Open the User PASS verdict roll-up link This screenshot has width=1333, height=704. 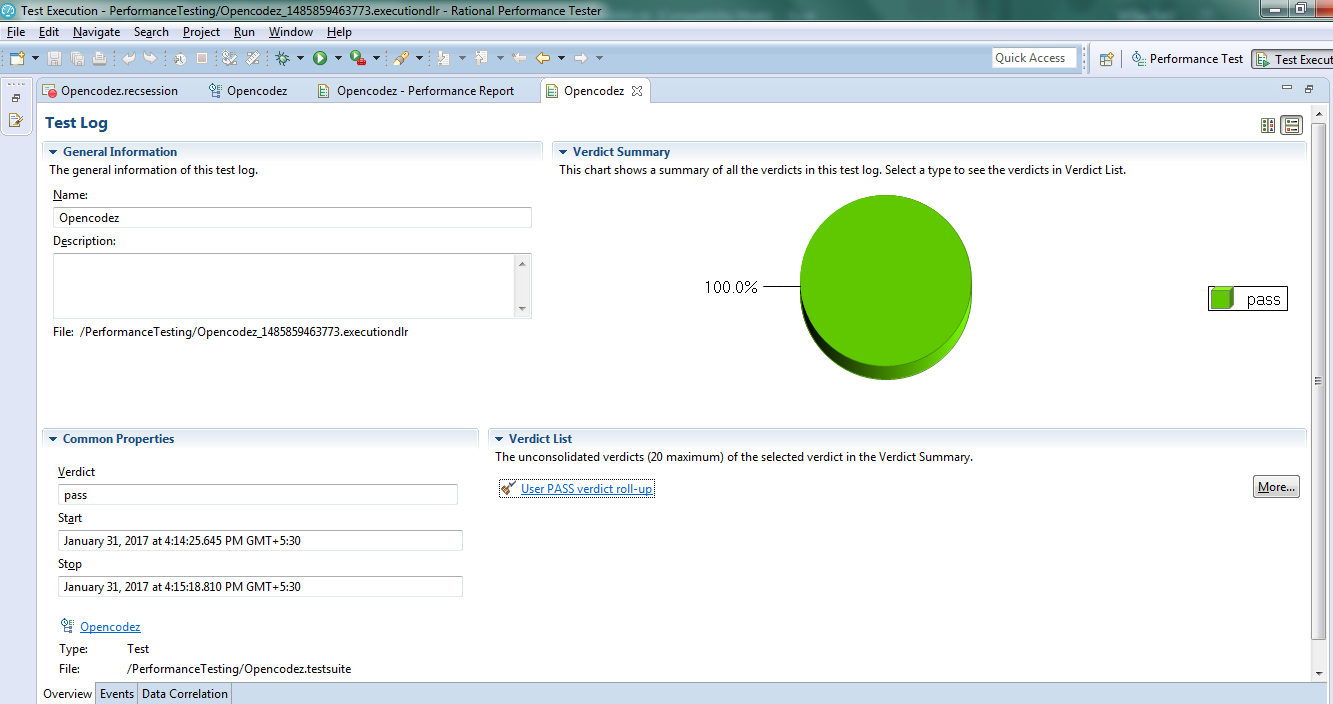click(586, 489)
